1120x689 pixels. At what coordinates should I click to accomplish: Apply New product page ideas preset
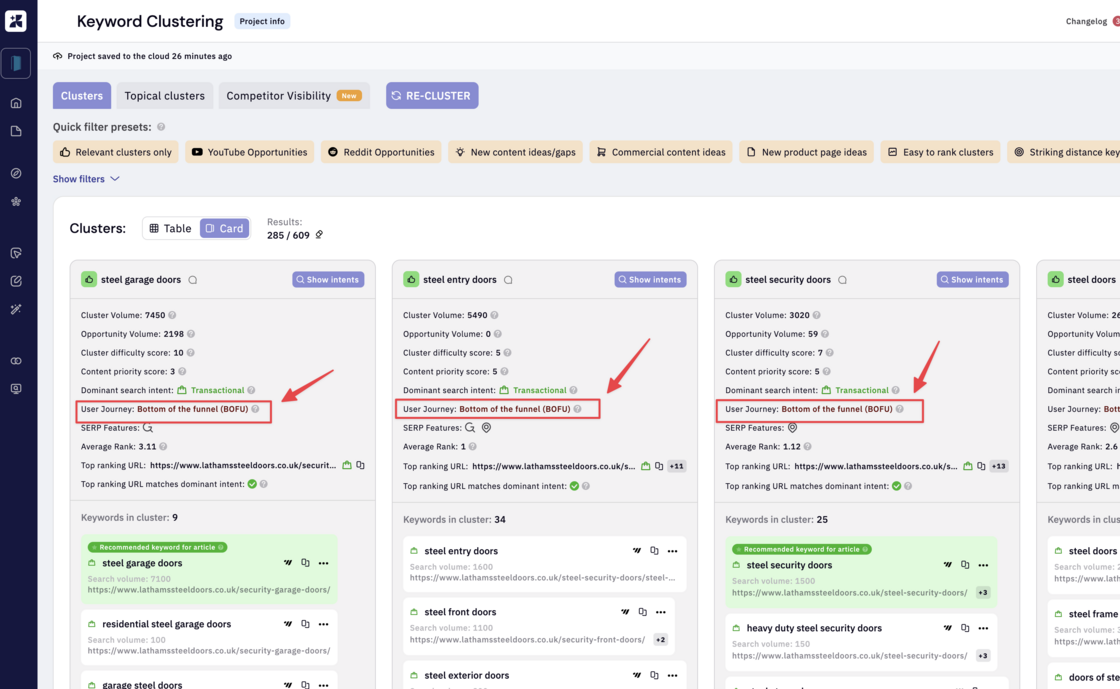pyautogui.click(x=806, y=152)
